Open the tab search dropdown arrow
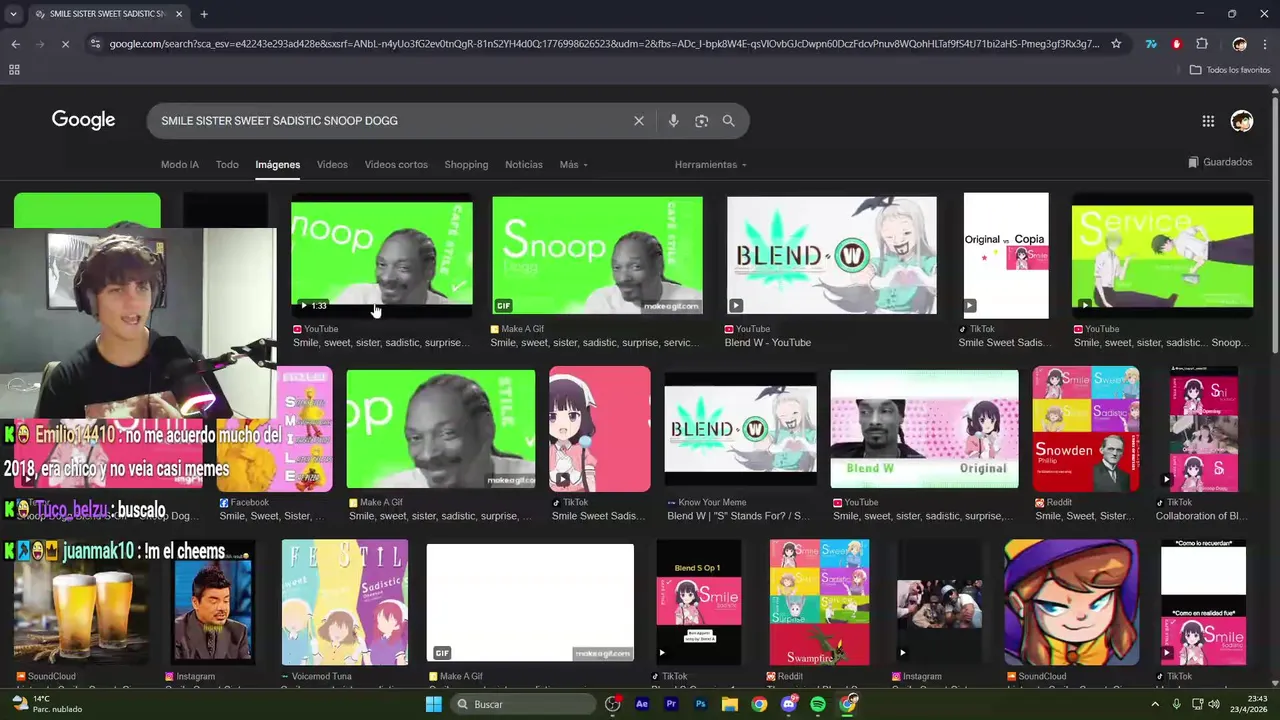Viewport: 1280px width, 720px height. tap(12, 14)
